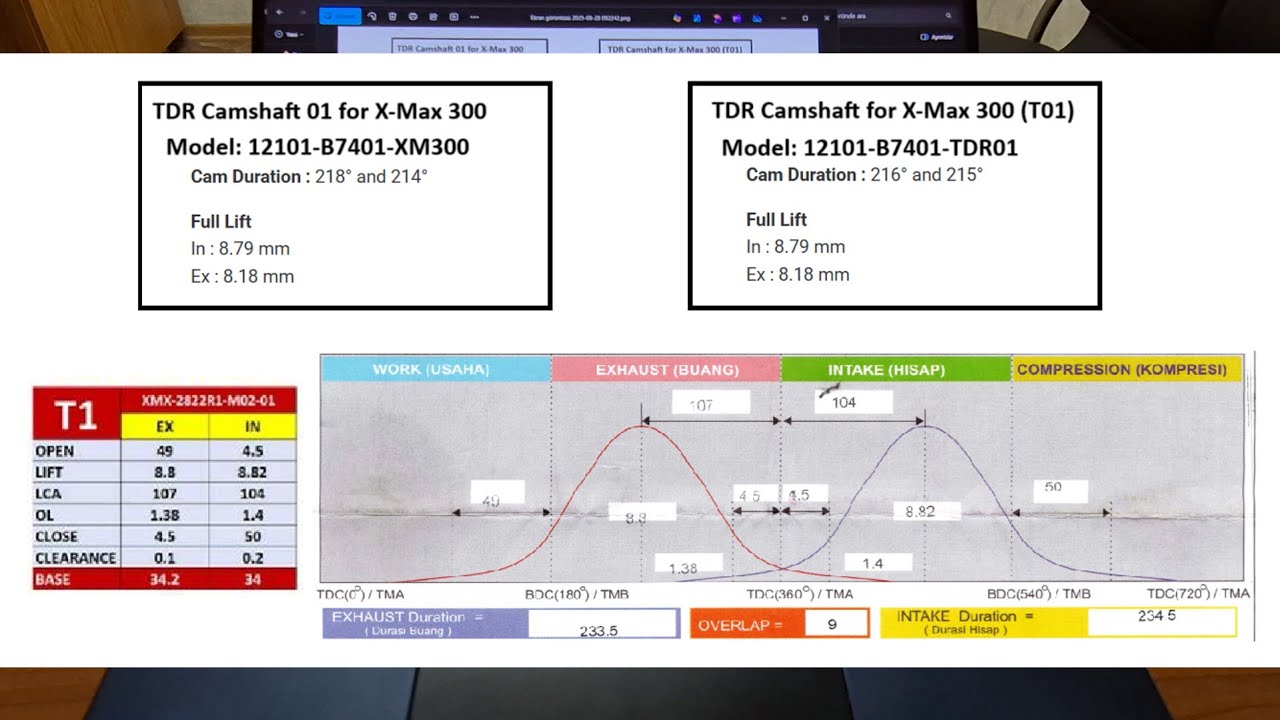Click the 107 label above the exhaust curve
This screenshot has width=1280, height=720.
711,404
